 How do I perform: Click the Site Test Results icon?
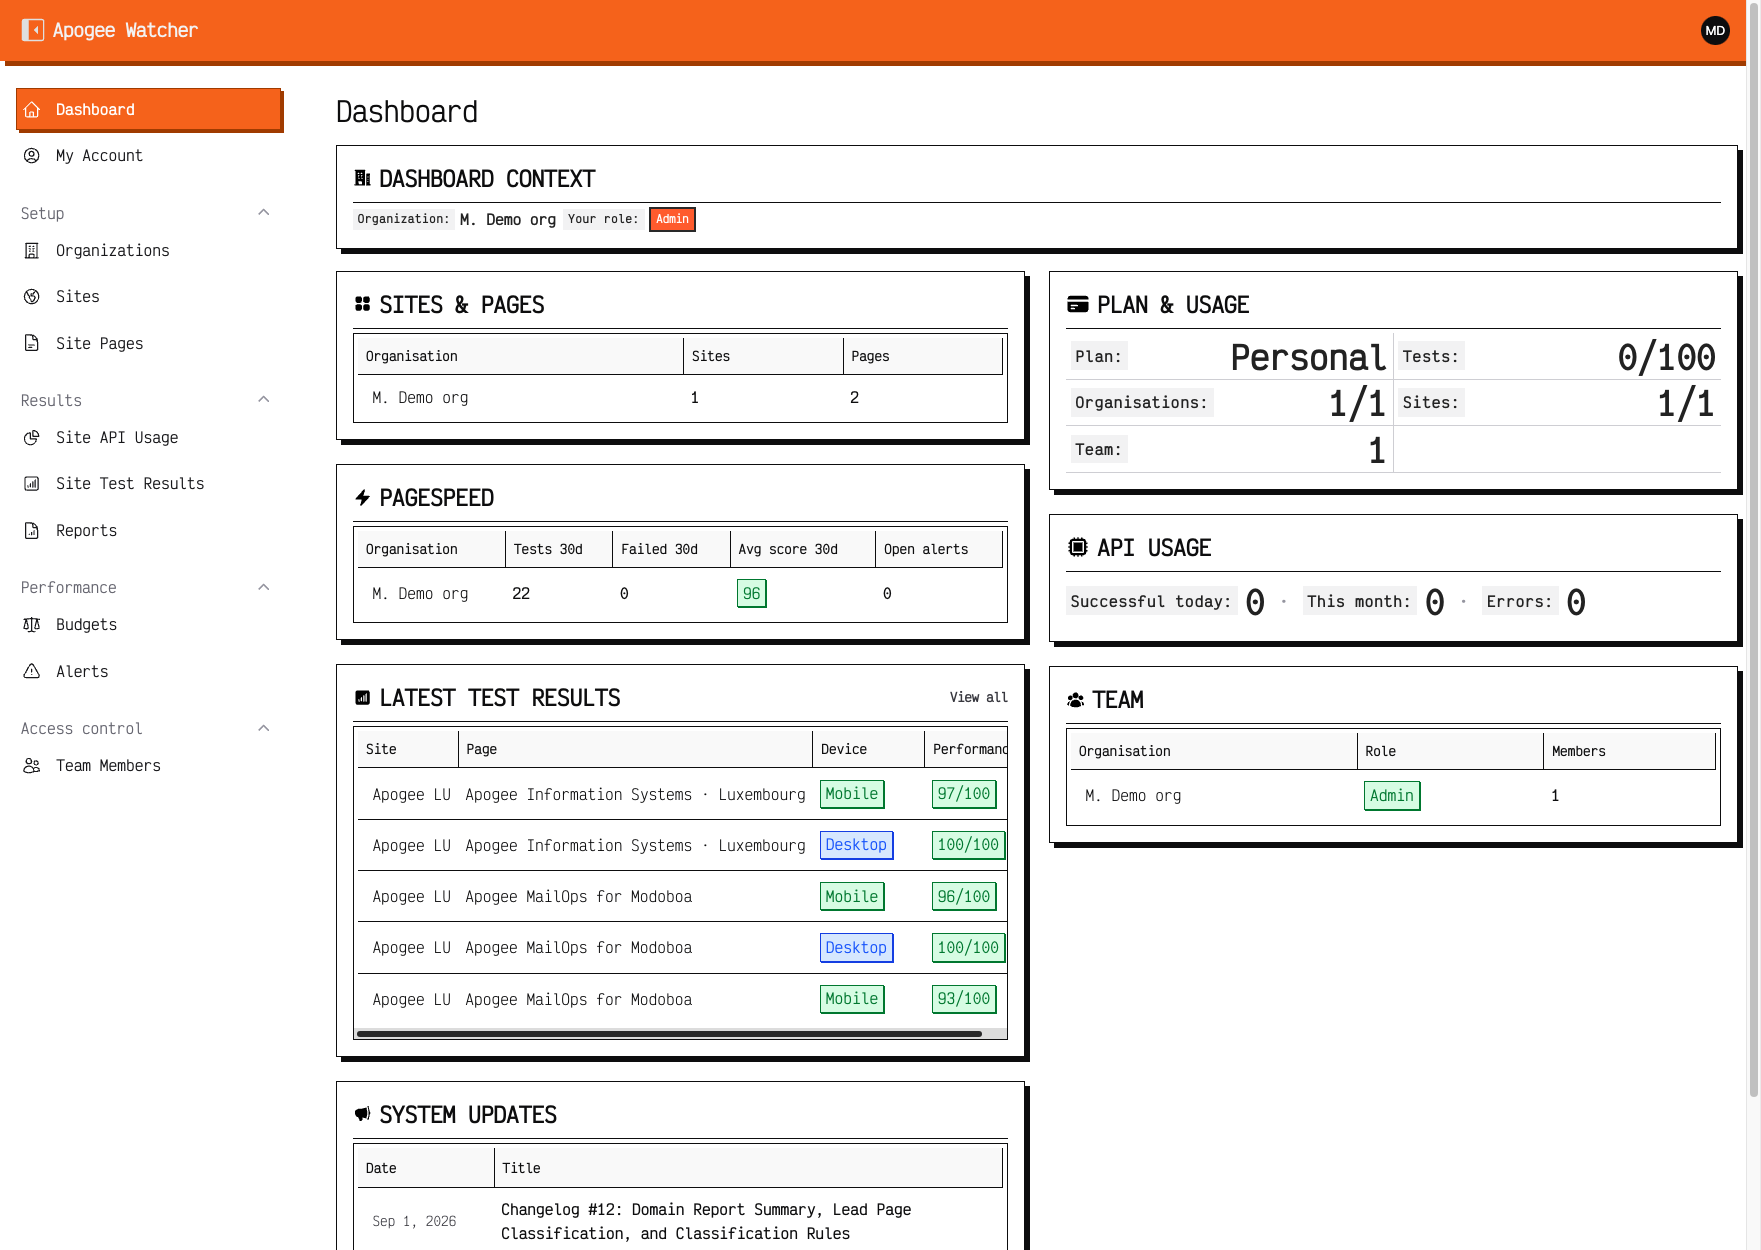click(32, 484)
